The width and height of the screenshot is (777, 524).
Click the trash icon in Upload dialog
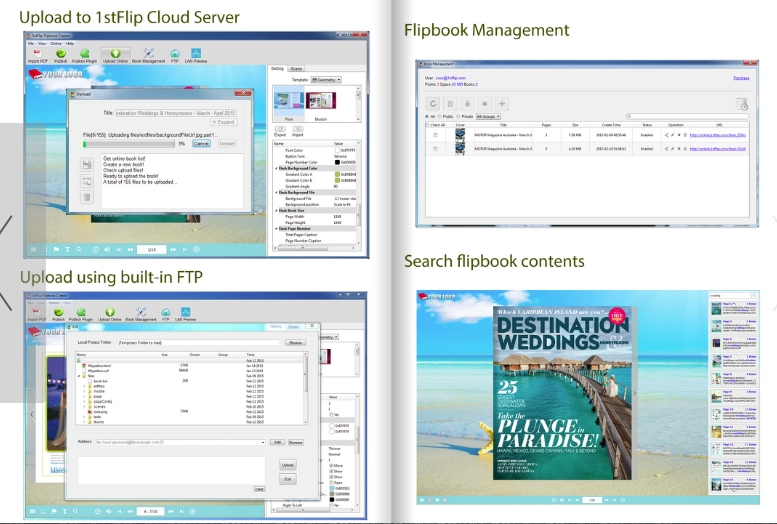pos(87,196)
